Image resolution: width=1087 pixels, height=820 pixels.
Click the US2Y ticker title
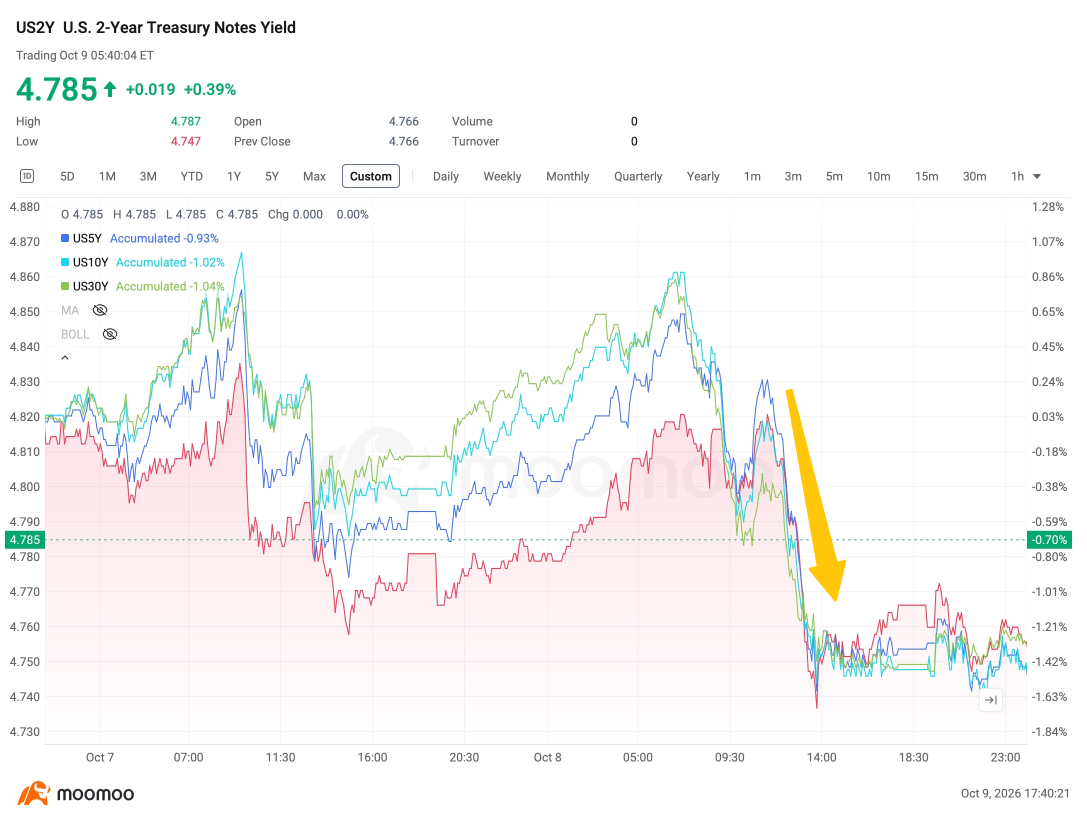click(35, 28)
